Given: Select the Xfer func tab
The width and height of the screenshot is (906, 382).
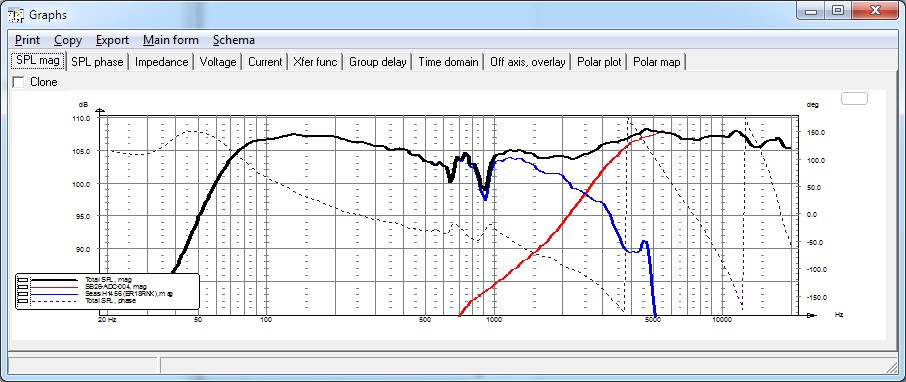Looking at the screenshot, I should coord(315,62).
